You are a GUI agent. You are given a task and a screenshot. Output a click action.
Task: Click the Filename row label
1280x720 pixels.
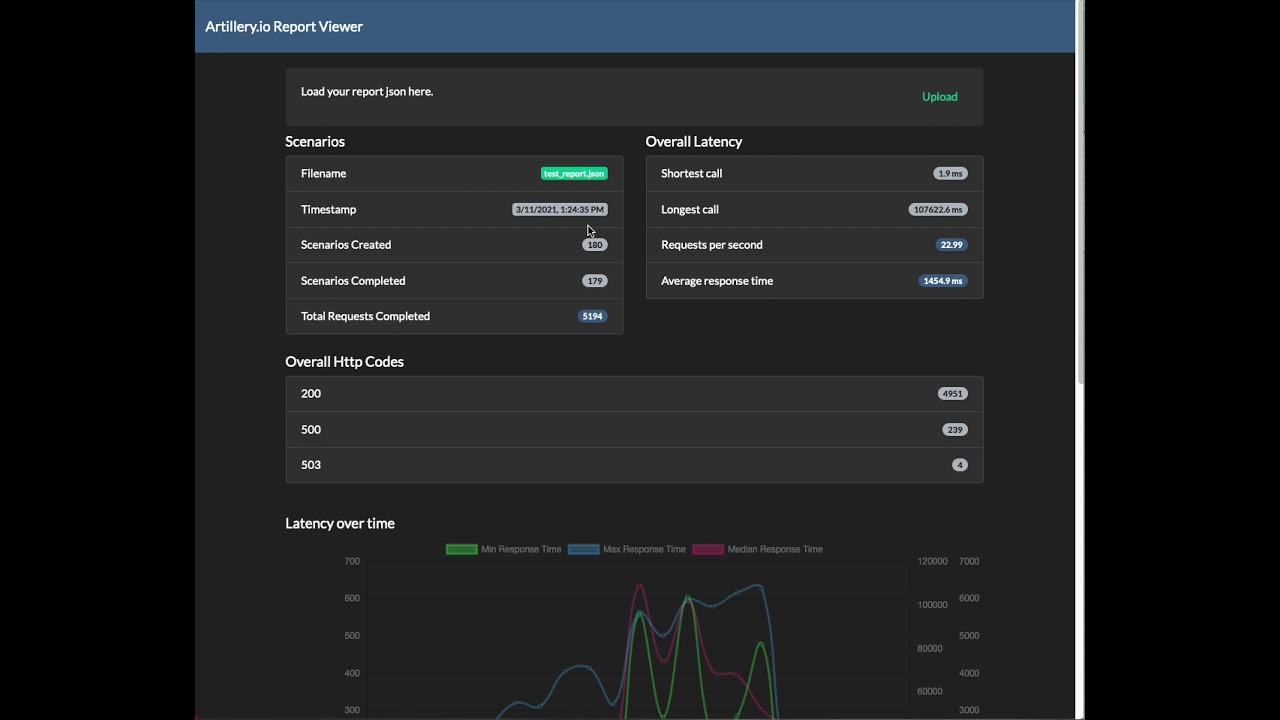click(x=324, y=174)
